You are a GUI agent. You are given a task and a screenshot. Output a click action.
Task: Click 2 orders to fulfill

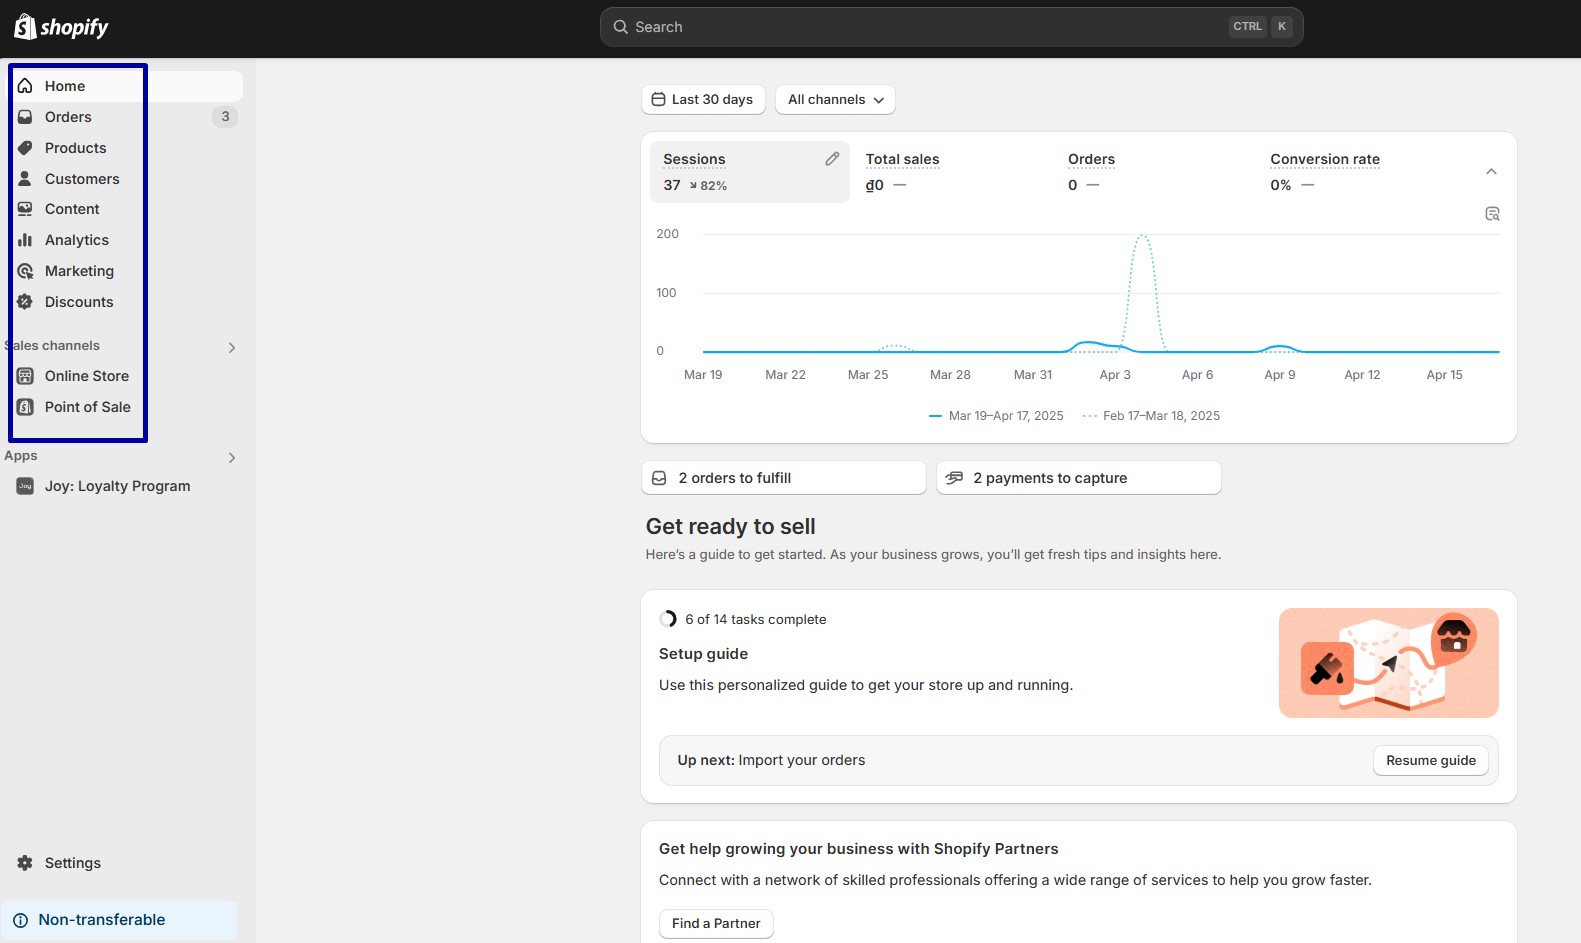coord(783,478)
